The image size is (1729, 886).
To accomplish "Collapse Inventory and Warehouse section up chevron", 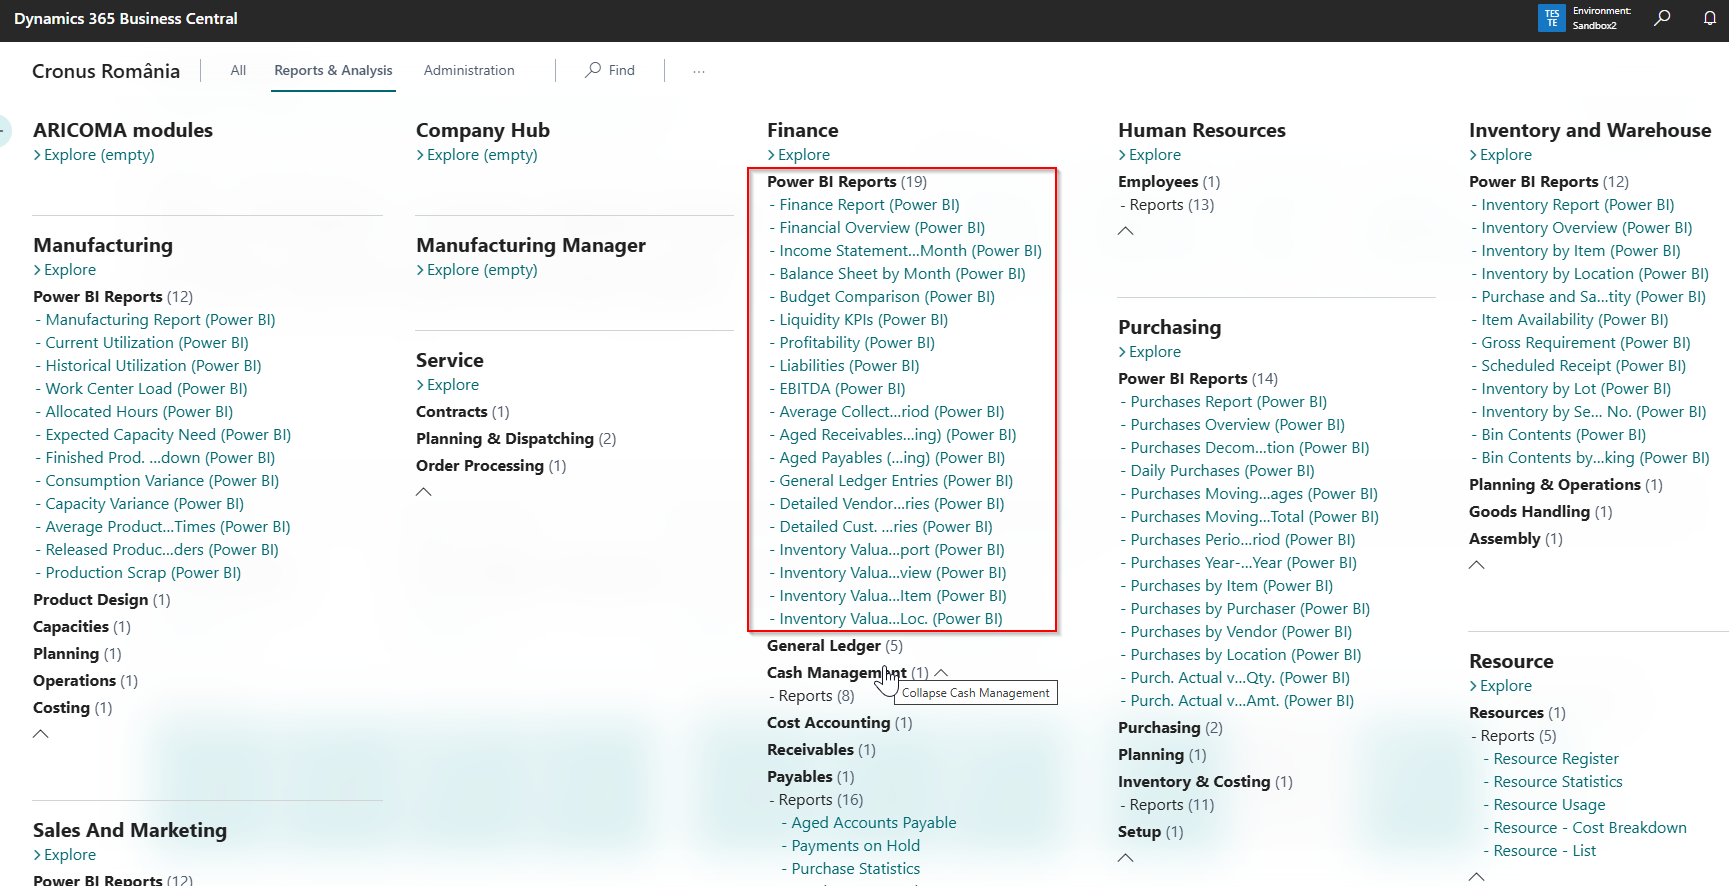I will [x=1477, y=565].
